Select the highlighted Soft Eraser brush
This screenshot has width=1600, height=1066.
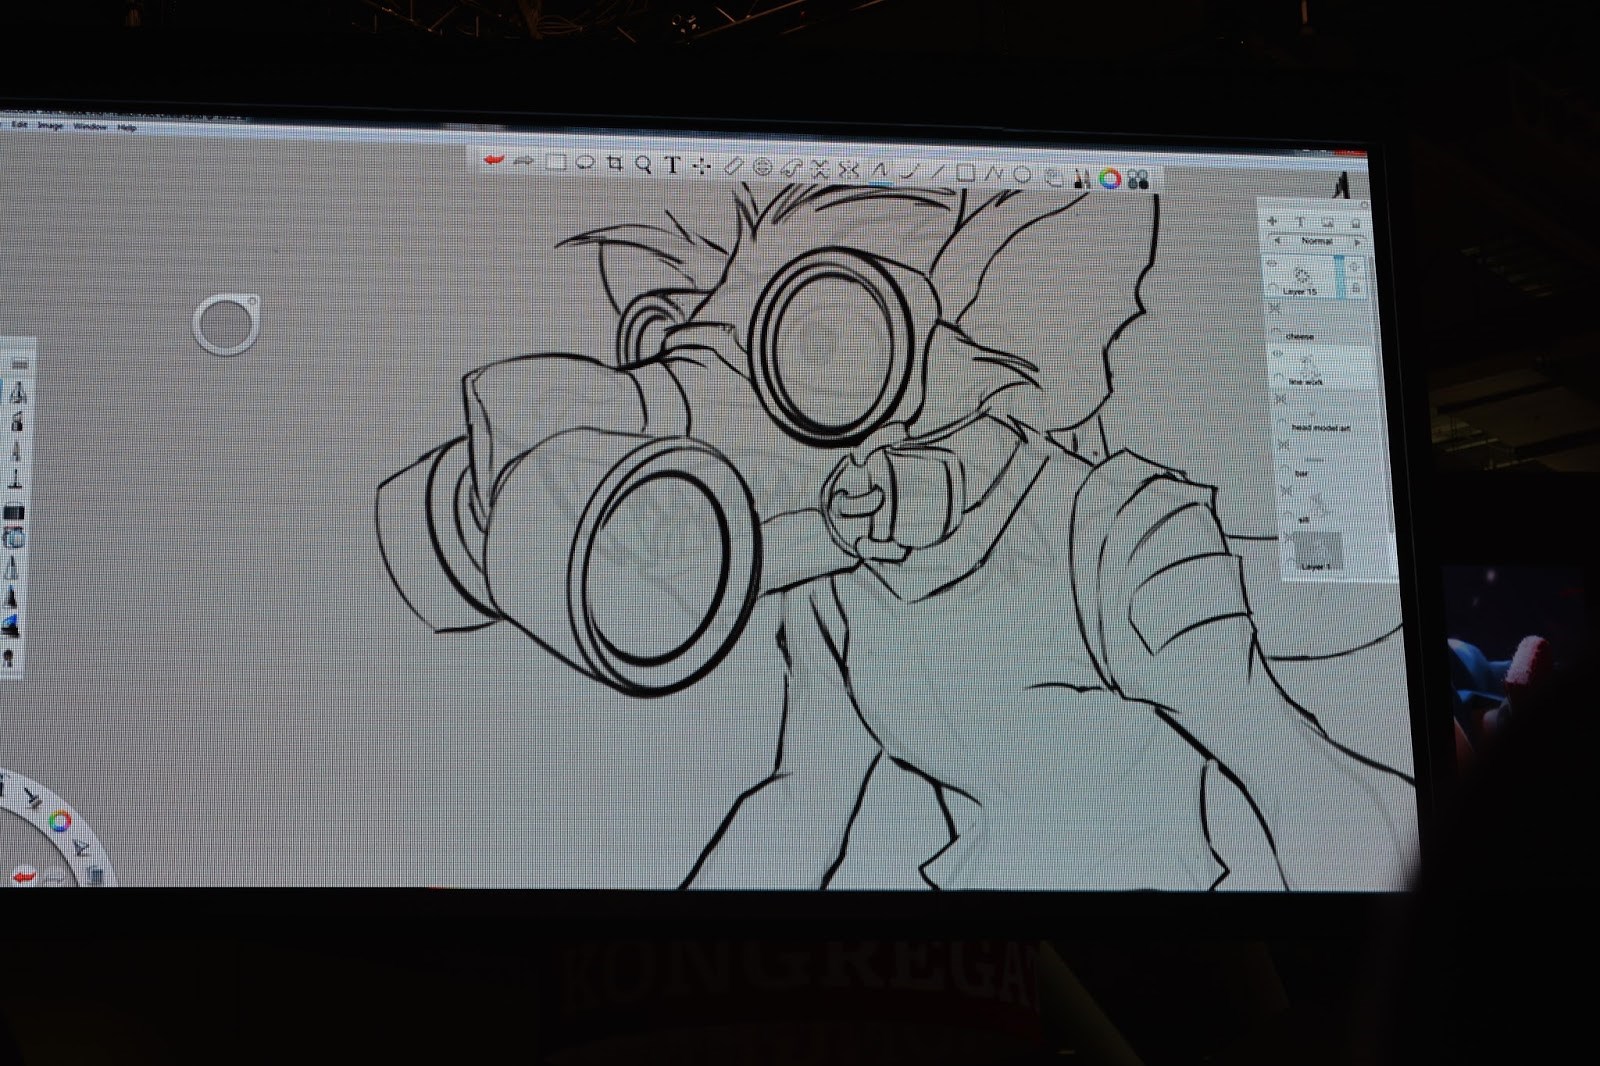(14, 538)
